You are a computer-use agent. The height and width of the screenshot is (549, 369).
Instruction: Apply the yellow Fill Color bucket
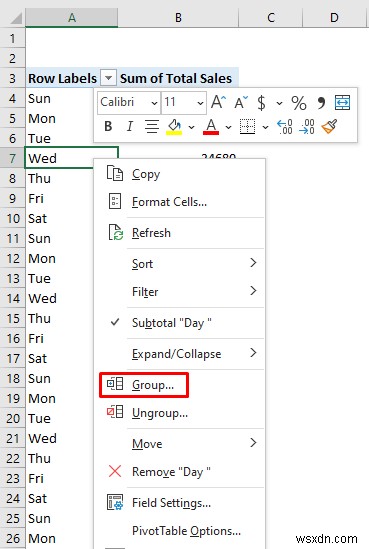point(174,127)
